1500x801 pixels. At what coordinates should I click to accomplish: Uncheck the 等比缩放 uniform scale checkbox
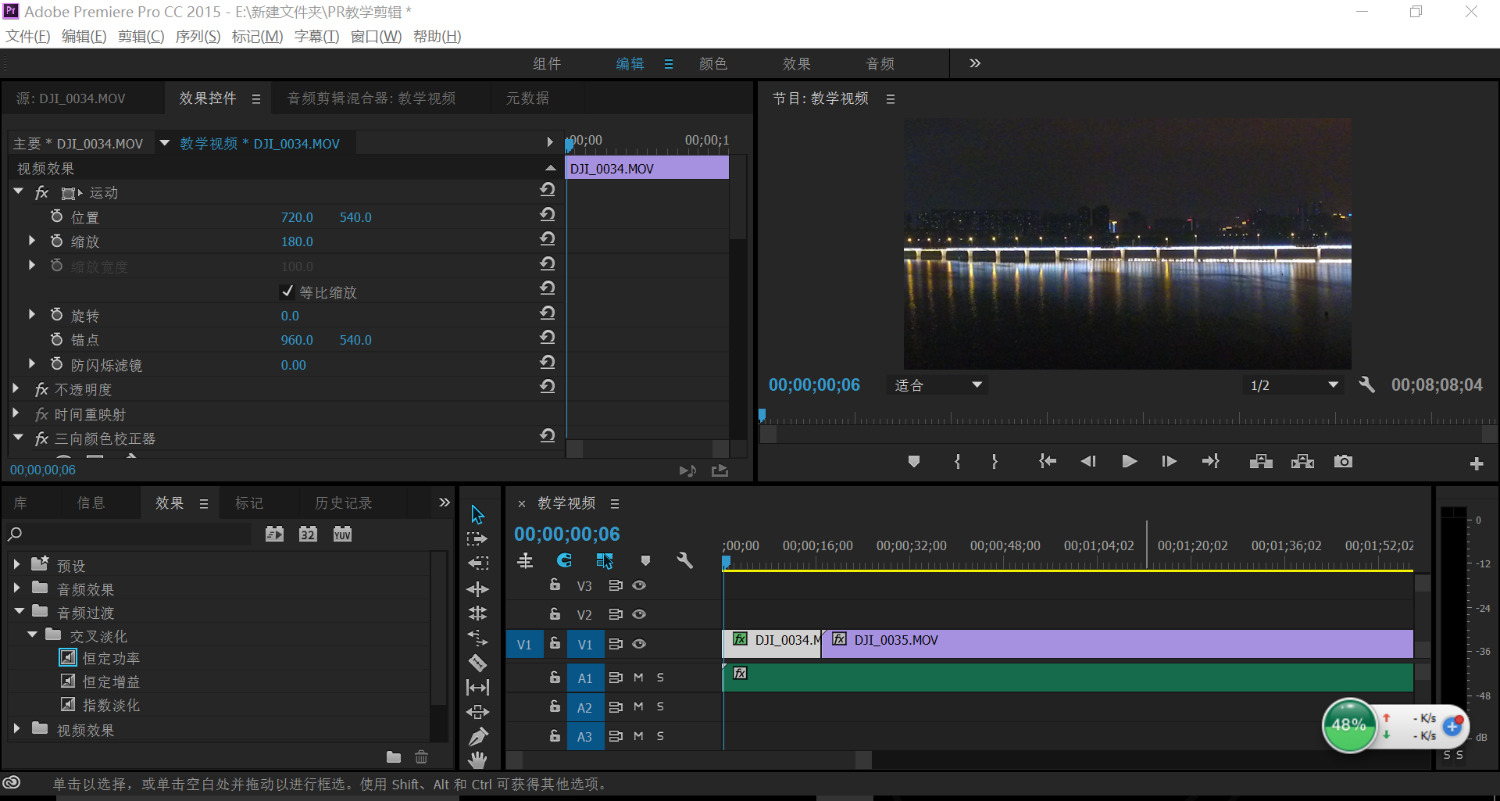click(288, 292)
